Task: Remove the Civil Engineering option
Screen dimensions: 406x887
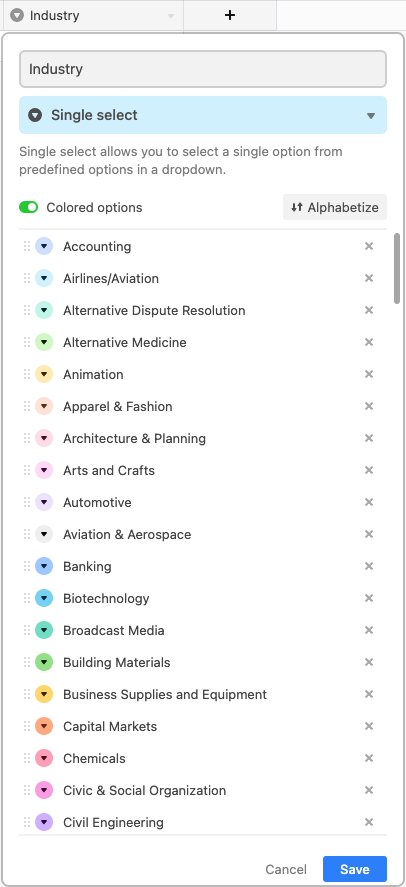Action: tap(369, 823)
